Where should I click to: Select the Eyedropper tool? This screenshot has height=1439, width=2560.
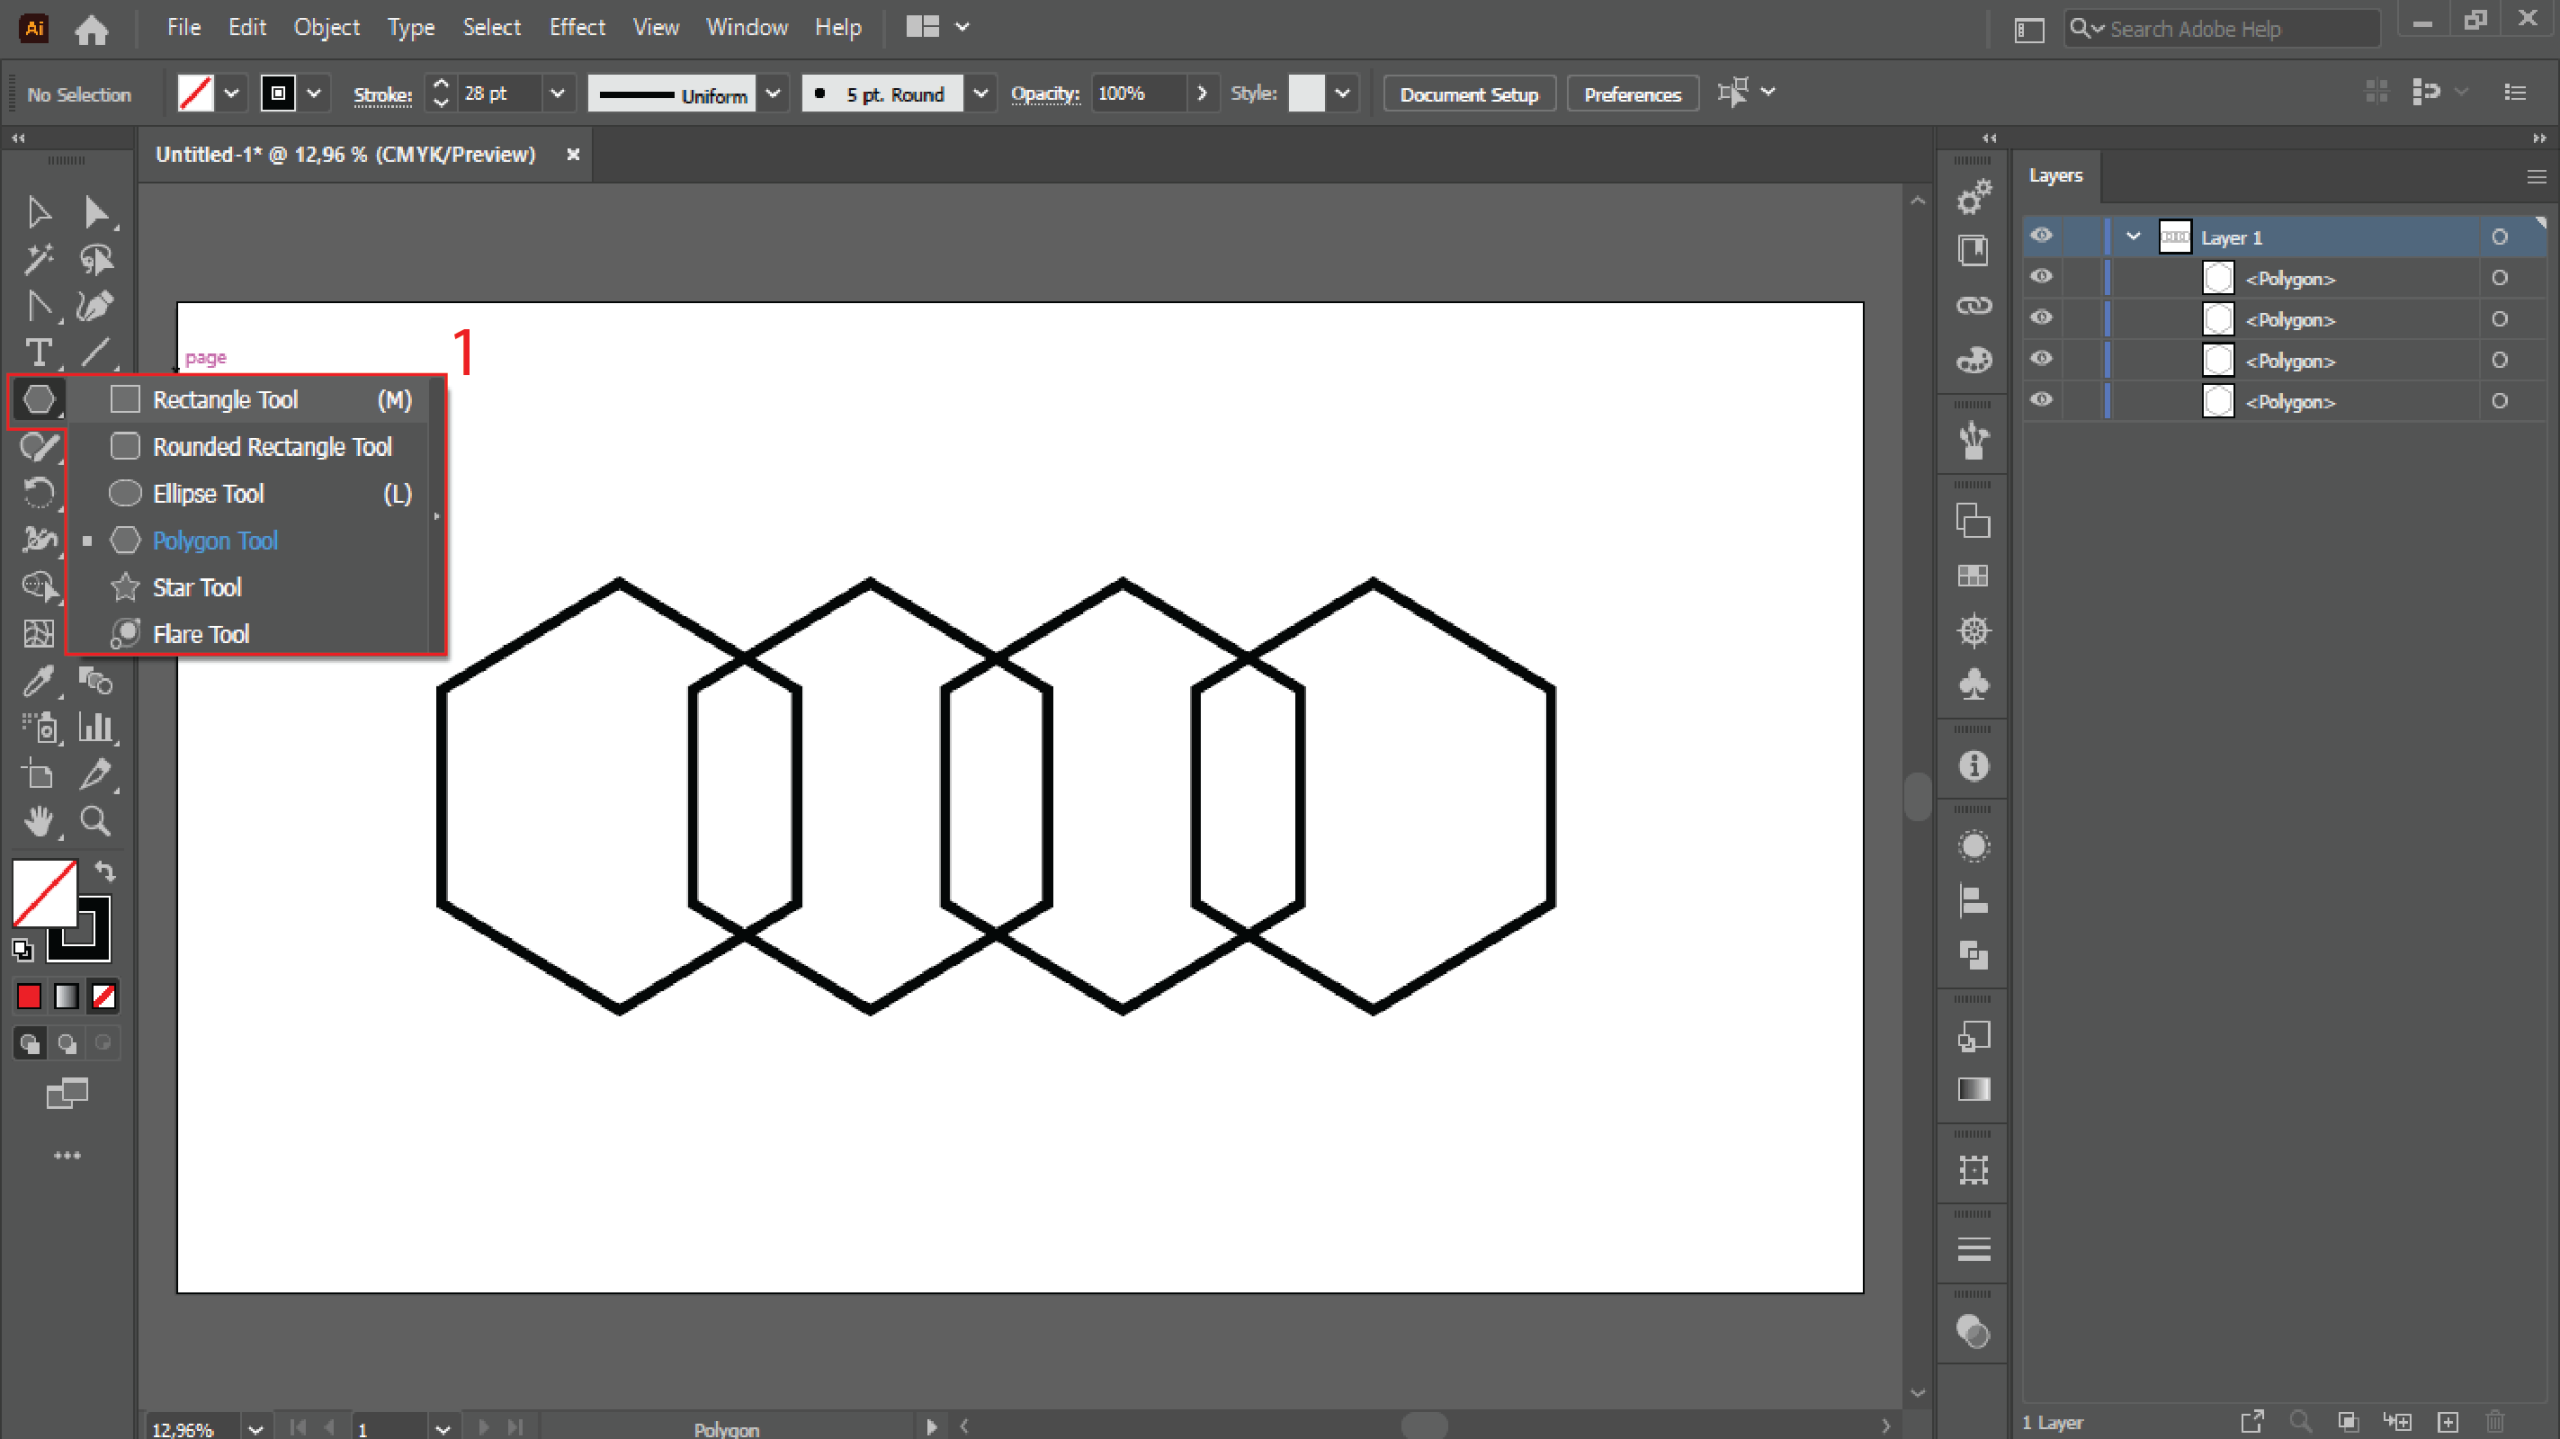[39, 681]
